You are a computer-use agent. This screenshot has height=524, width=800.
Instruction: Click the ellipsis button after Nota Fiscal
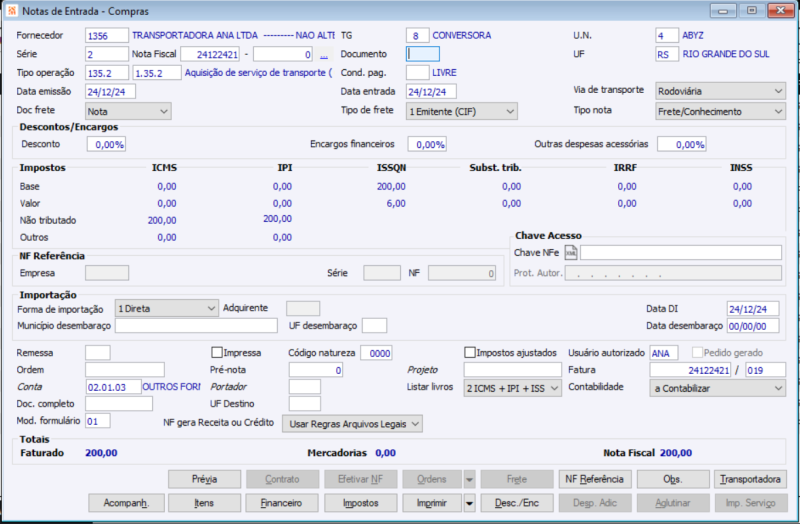[x=324, y=54]
